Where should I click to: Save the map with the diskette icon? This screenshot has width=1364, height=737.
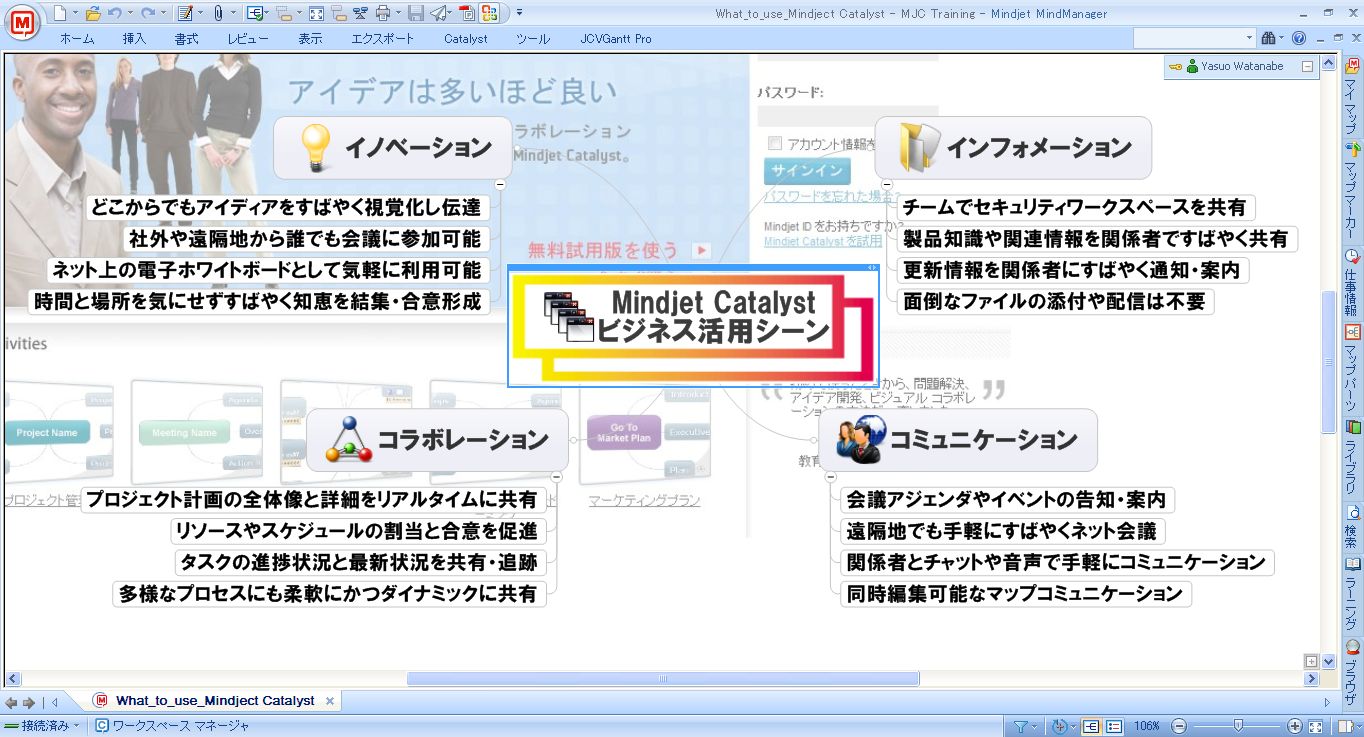pyautogui.click(x=416, y=13)
